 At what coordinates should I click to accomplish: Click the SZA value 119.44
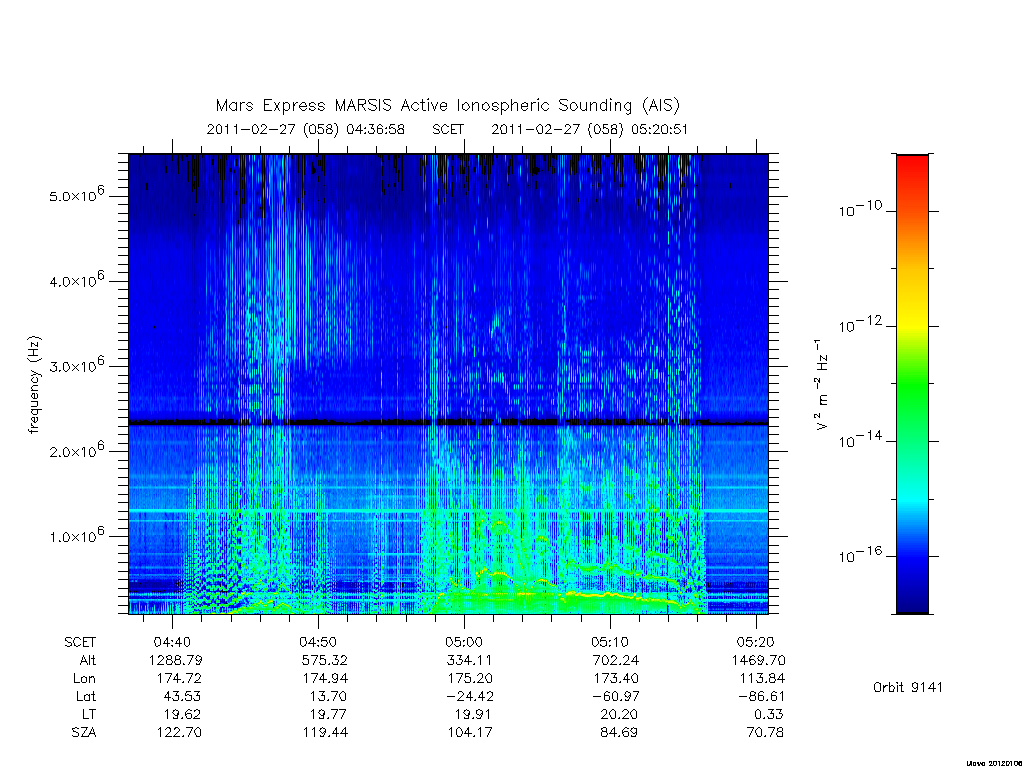click(x=325, y=732)
